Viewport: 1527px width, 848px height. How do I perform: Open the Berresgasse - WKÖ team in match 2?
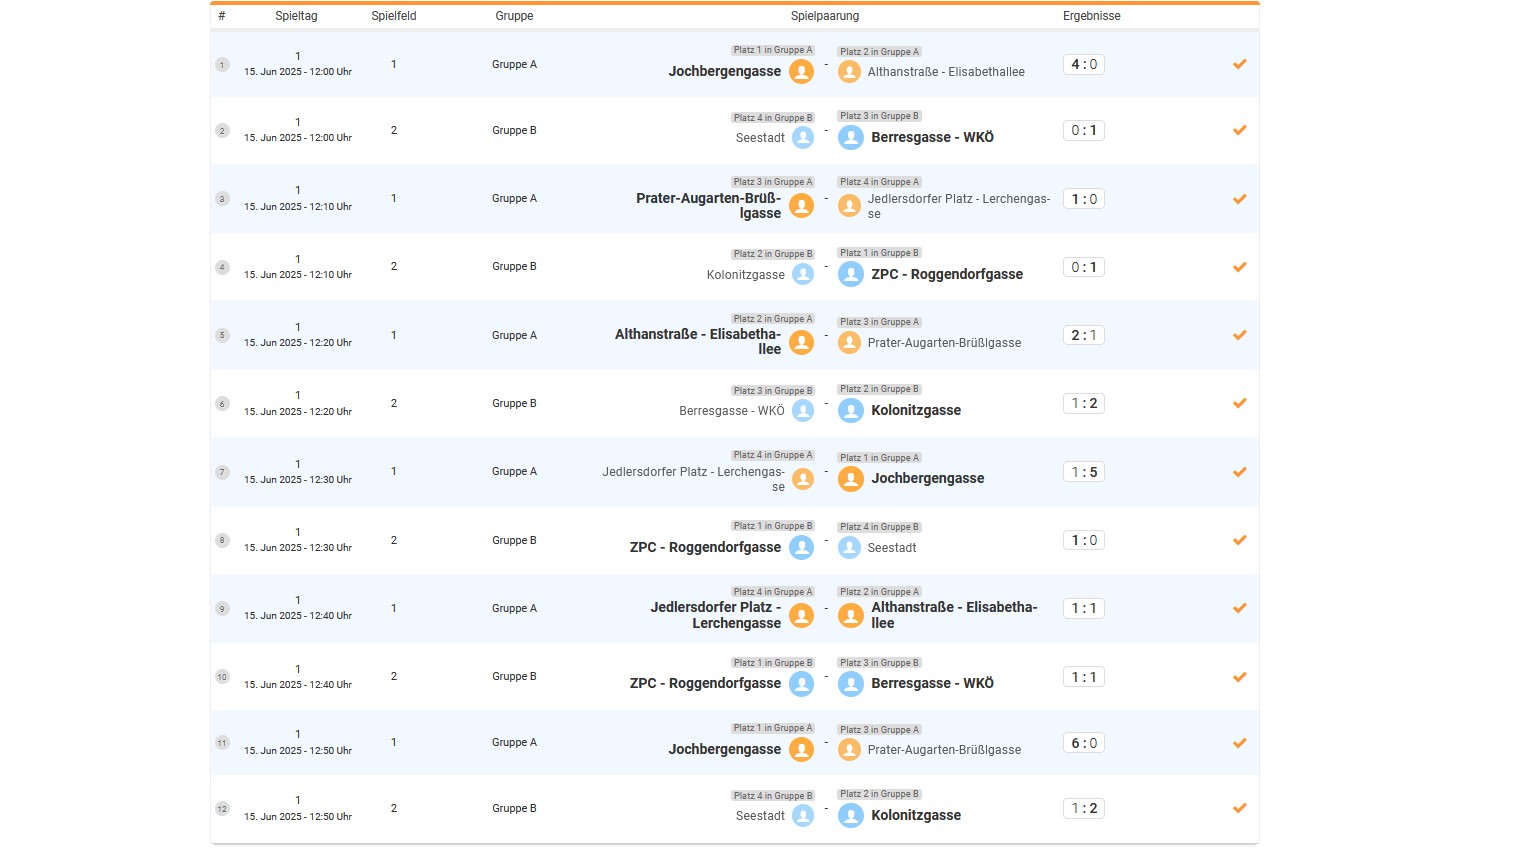pos(932,138)
